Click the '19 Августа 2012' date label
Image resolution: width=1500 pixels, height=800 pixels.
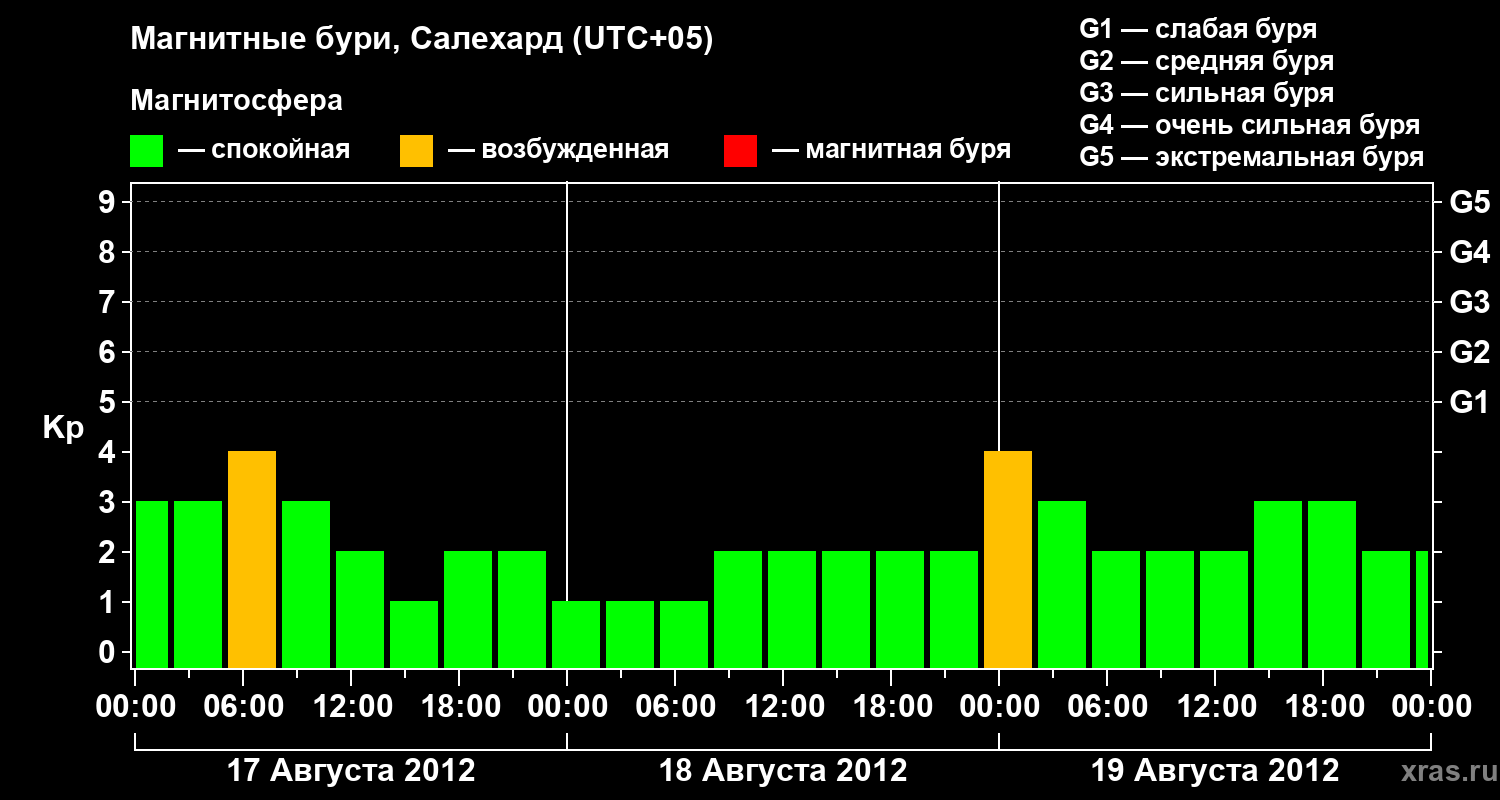pos(1215,771)
